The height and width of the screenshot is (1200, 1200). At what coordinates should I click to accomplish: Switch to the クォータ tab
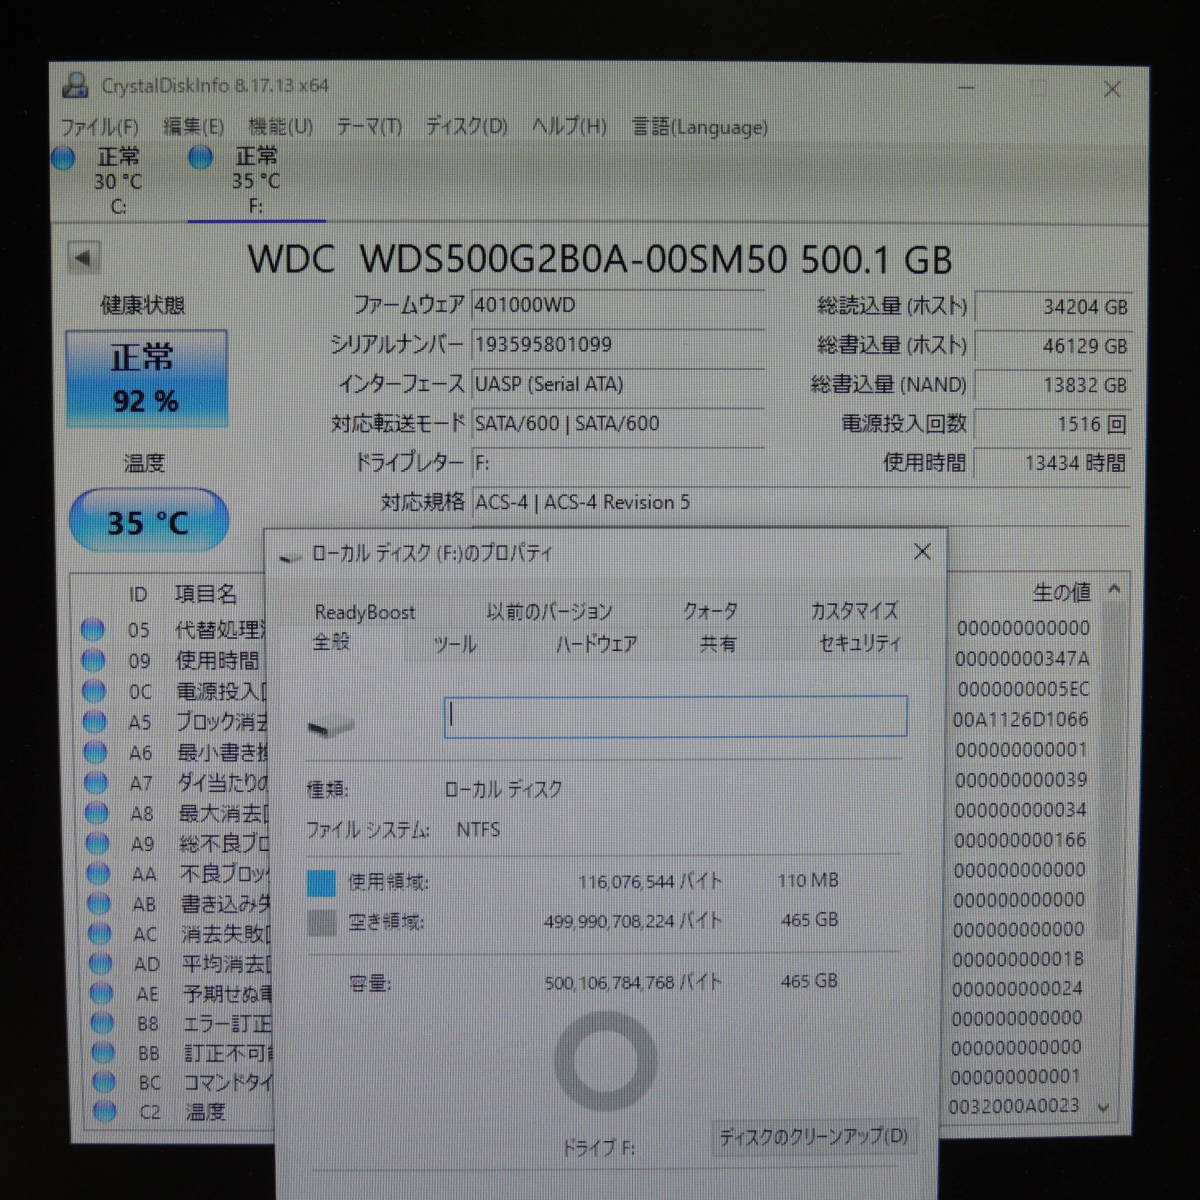pyautogui.click(x=710, y=610)
